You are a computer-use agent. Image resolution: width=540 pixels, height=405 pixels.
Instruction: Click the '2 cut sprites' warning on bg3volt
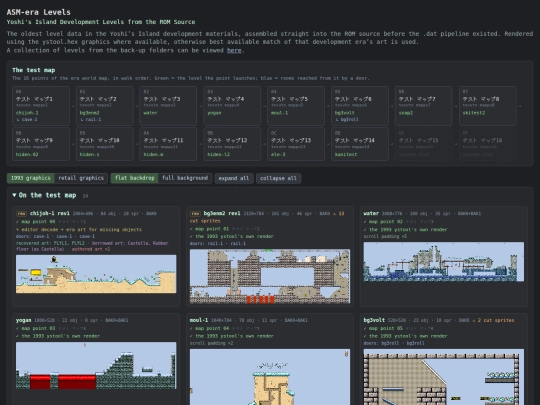[493, 320]
